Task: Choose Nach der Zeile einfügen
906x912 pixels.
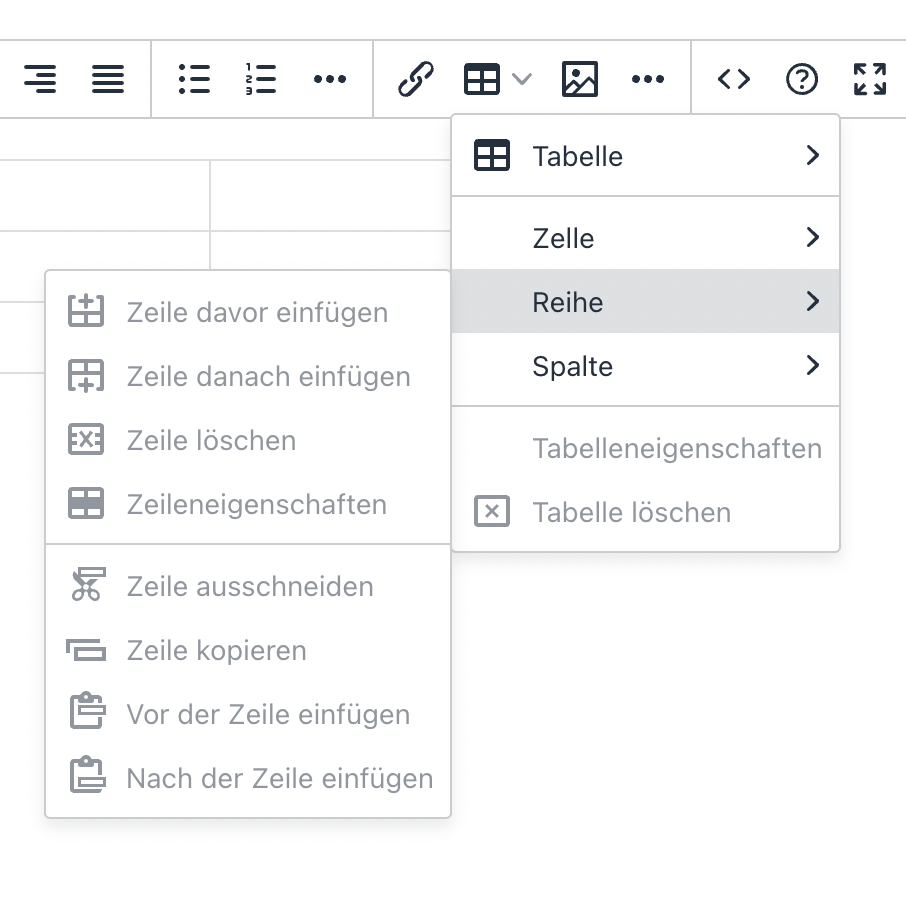Action: pyautogui.click(x=248, y=778)
